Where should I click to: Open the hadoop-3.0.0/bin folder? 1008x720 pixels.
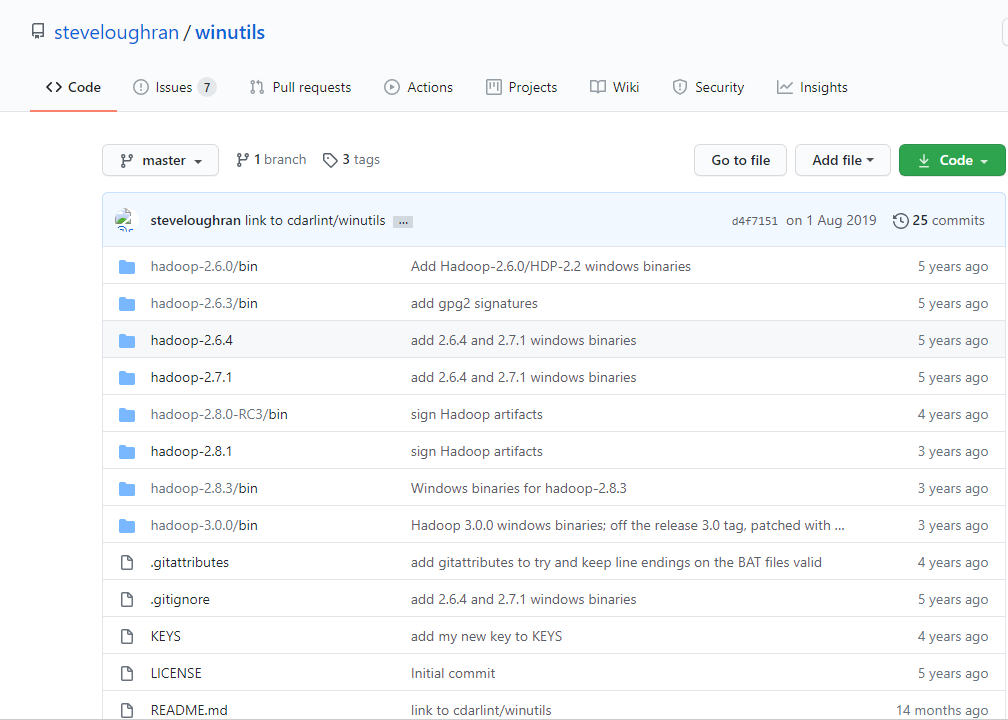pos(204,525)
